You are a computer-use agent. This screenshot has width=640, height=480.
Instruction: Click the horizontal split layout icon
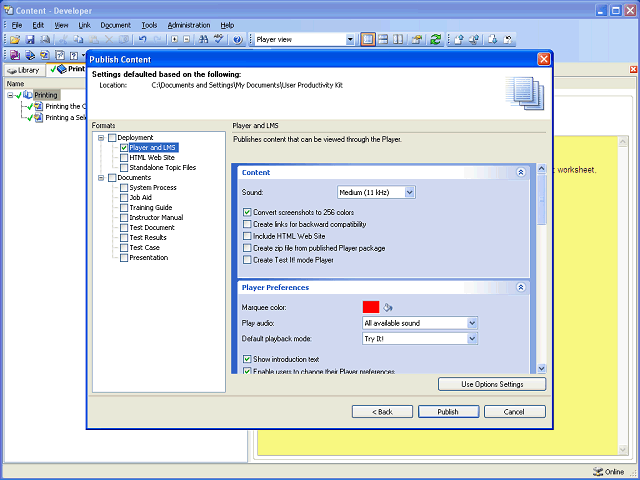383,40
